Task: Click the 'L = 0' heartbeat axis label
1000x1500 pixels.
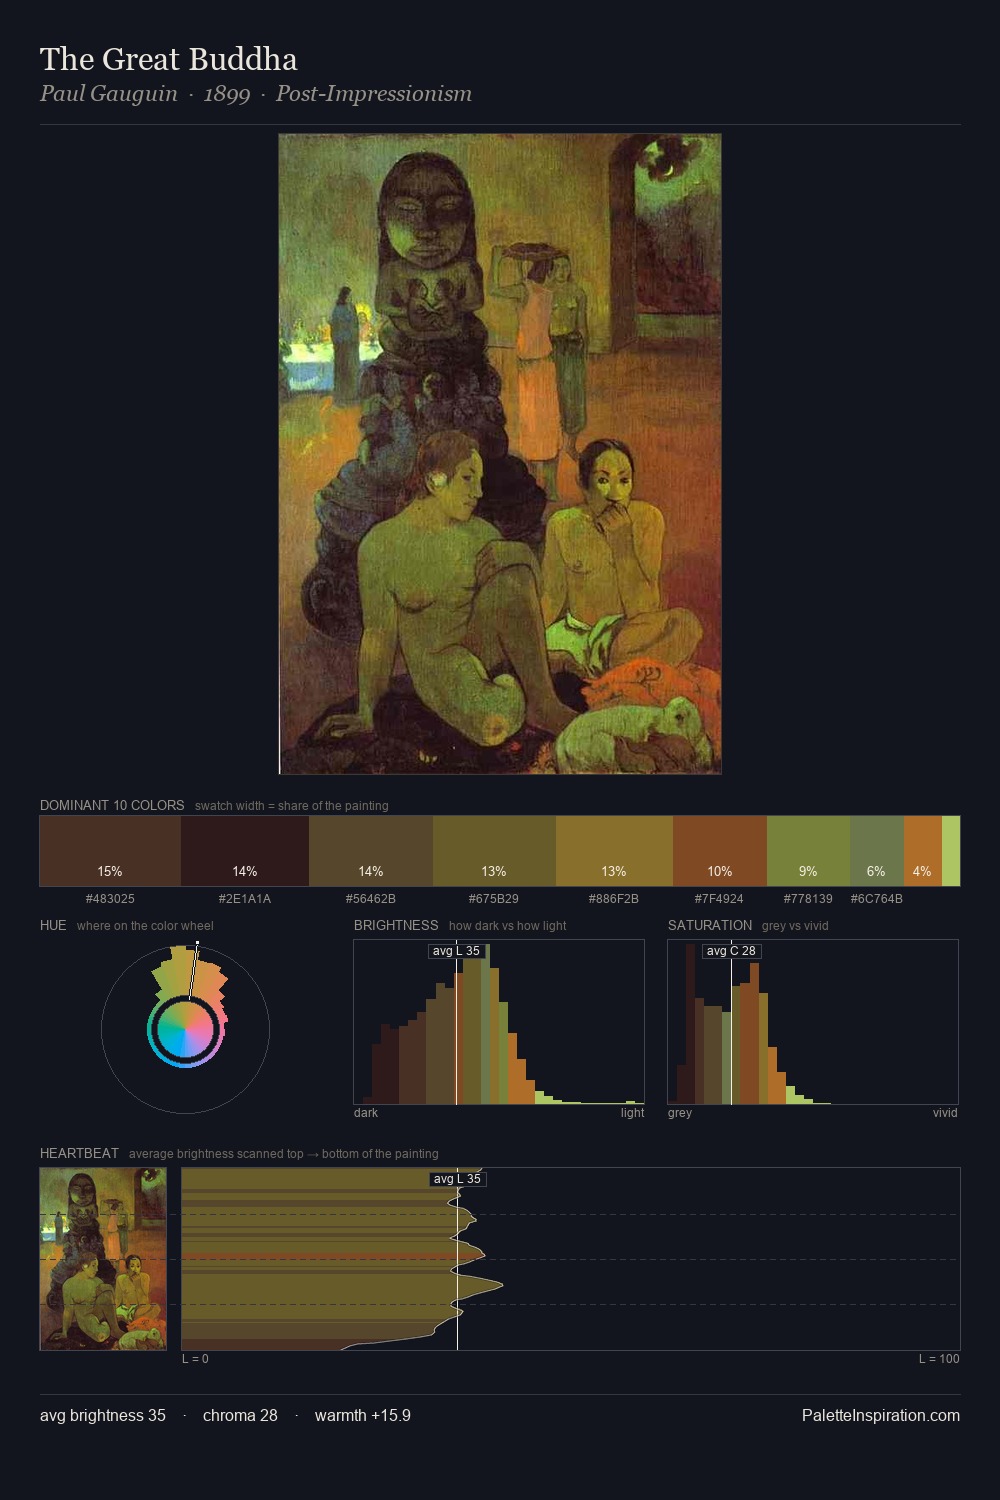Action: tap(195, 1358)
